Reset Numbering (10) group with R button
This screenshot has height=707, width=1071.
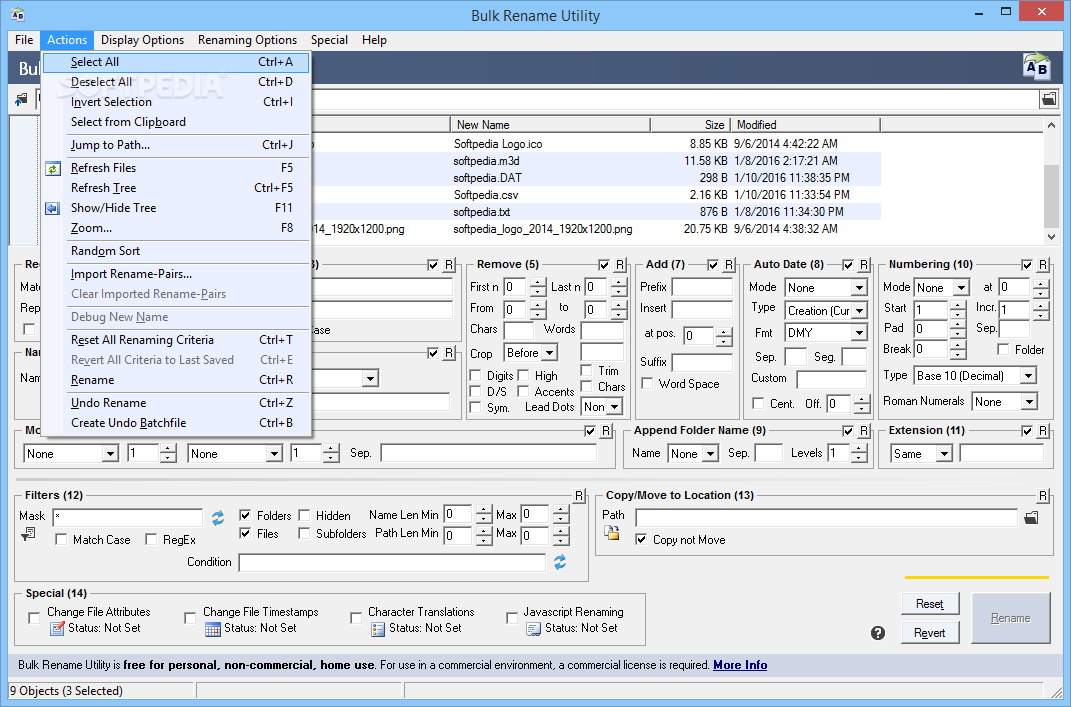point(1043,265)
